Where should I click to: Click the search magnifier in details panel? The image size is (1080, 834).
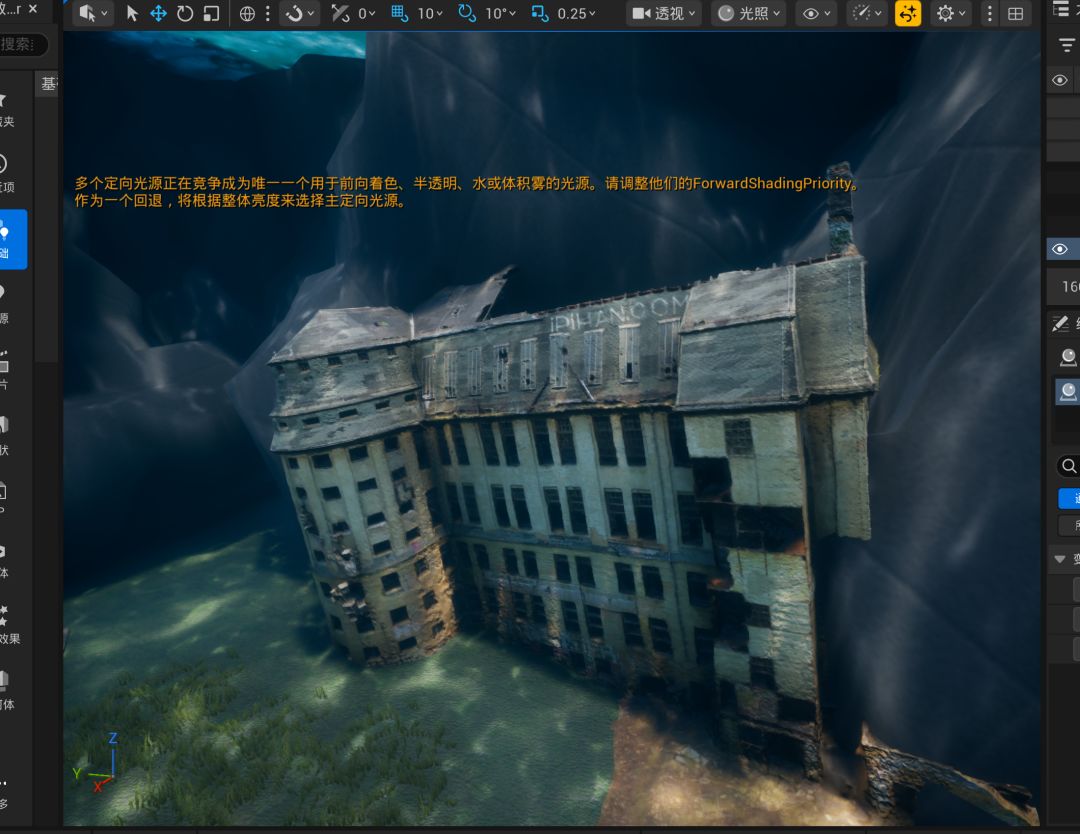pyautogui.click(x=1068, y=466)
